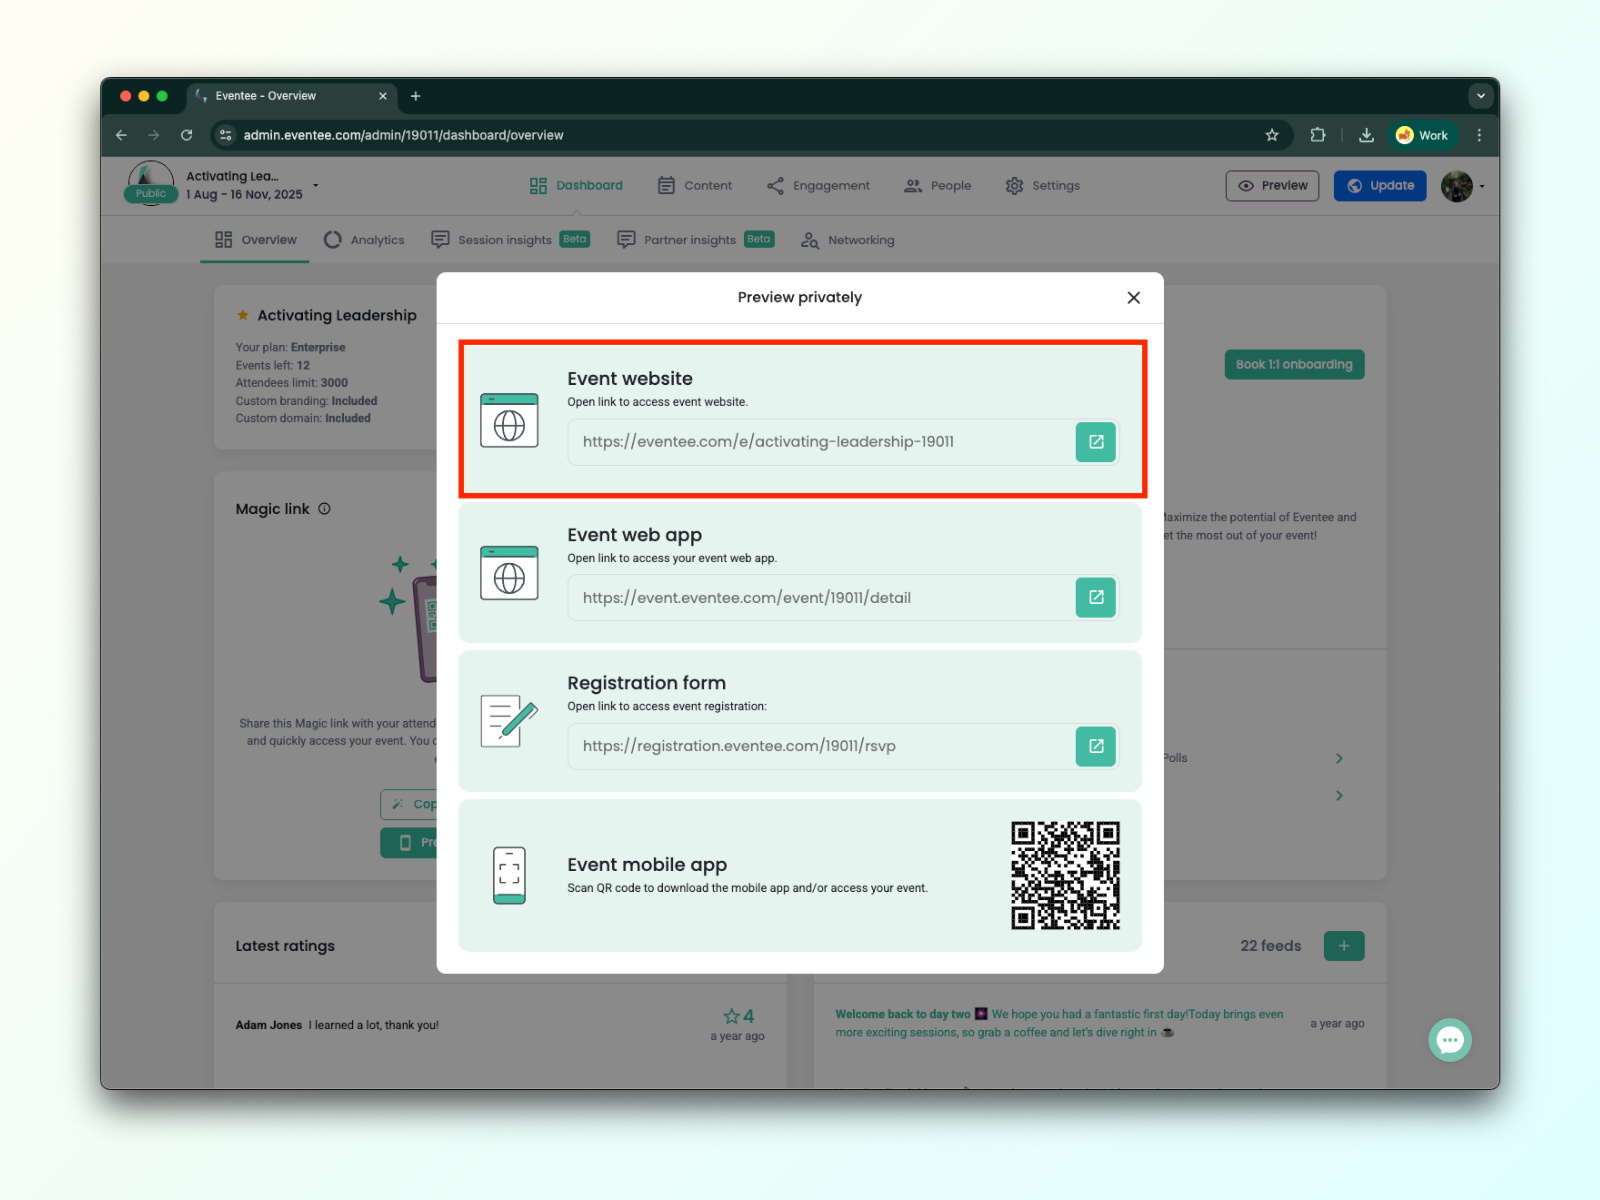Open a new browser tab
The height and width of the screenshot is (1200, 1600).
point(416,96)
